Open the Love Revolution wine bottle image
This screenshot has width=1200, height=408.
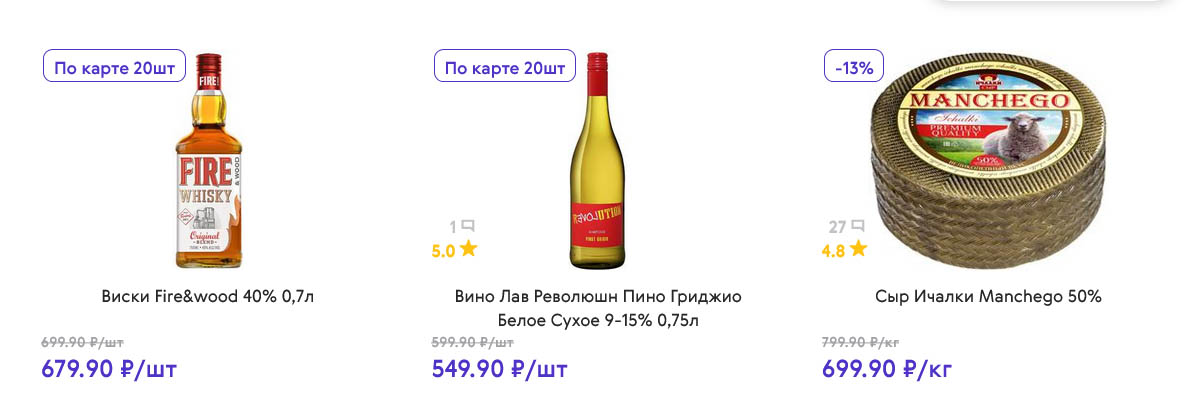click(598, 160)
